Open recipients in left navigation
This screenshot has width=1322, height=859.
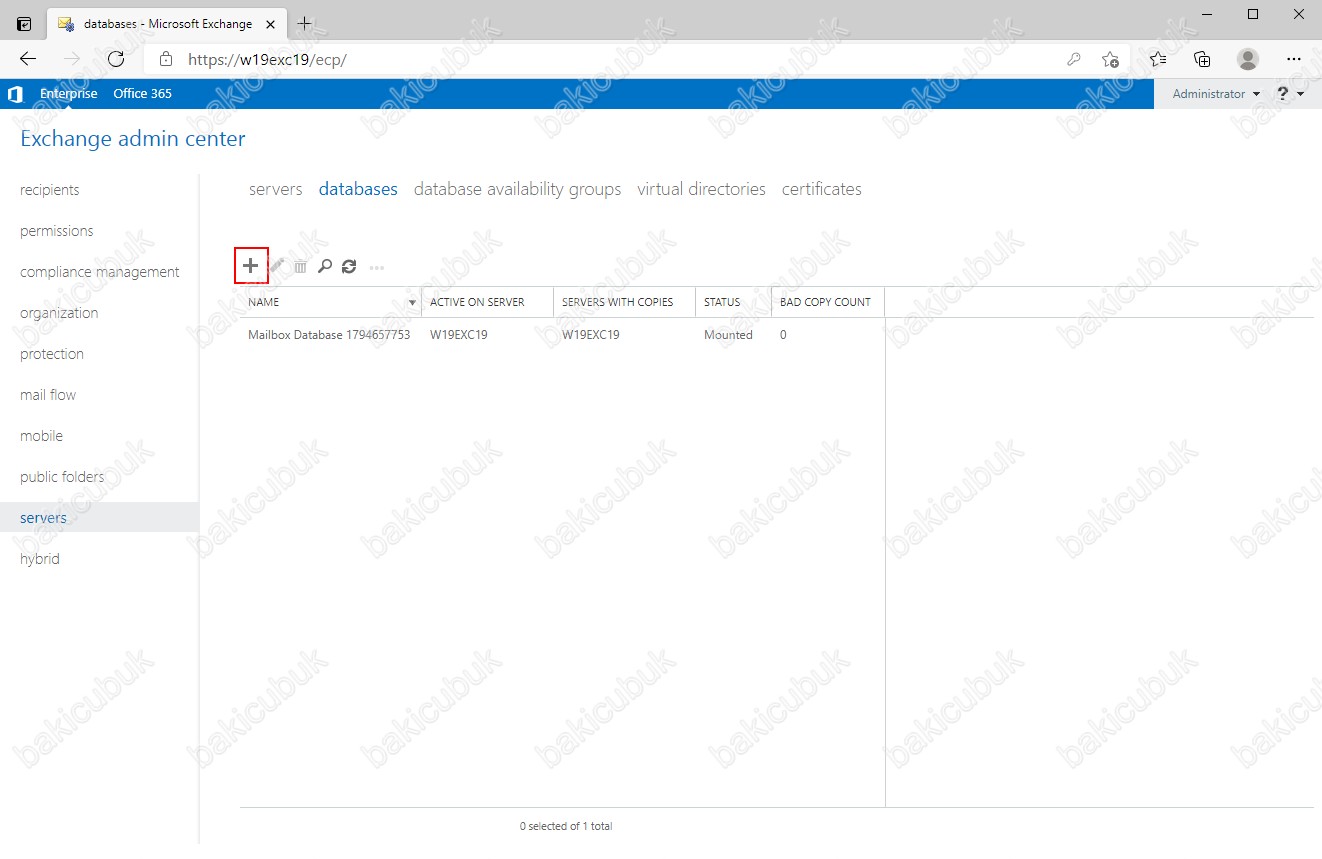click(x=50, y=190)
